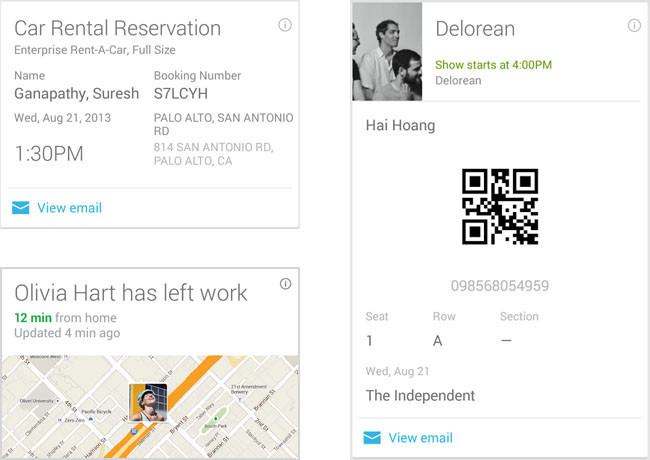Click ticket number 098568054959

point(499,286)
